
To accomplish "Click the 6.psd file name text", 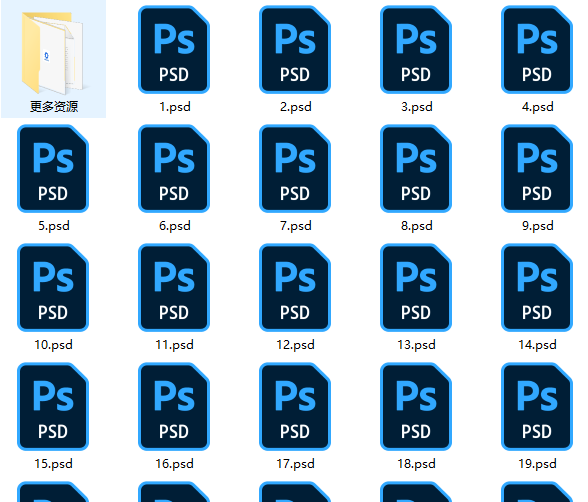I will click(x=175, y=226).
